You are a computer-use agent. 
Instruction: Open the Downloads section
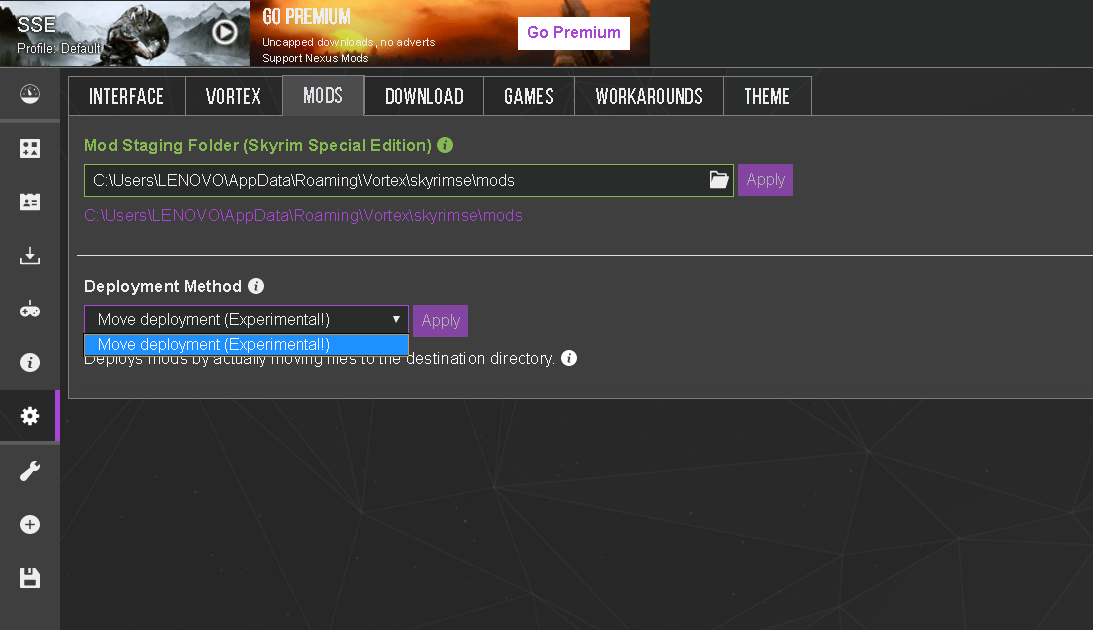click(30, 255)
